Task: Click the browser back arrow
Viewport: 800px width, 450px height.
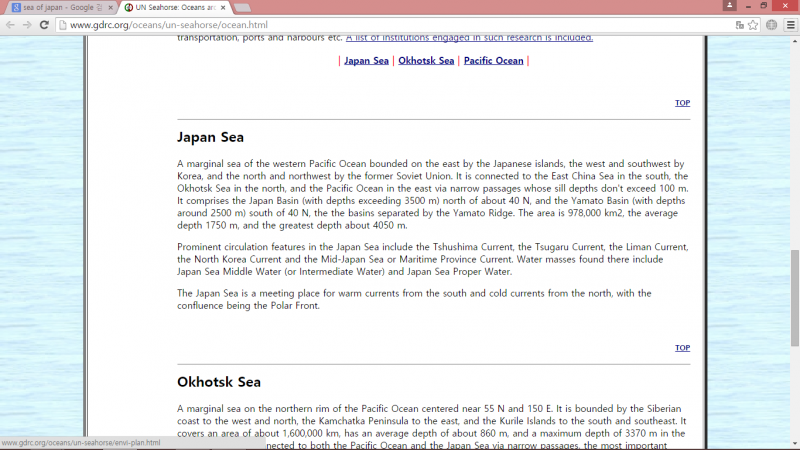Action: pos(10,24)
